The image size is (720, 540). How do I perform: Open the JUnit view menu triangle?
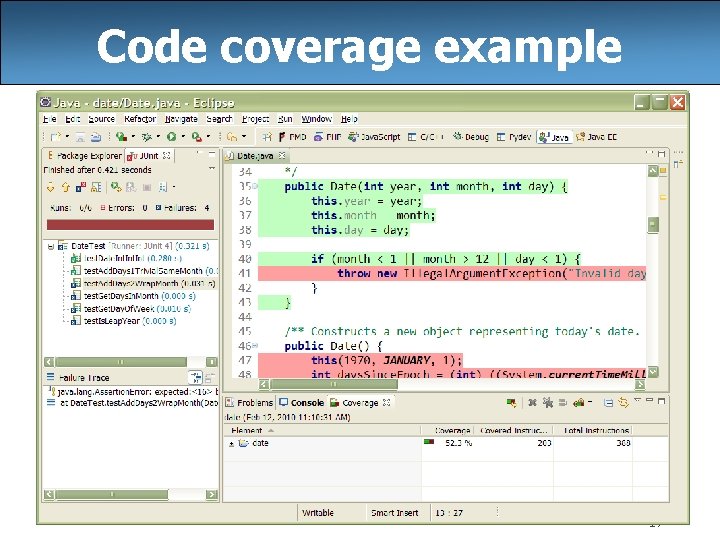coord(212,169)
